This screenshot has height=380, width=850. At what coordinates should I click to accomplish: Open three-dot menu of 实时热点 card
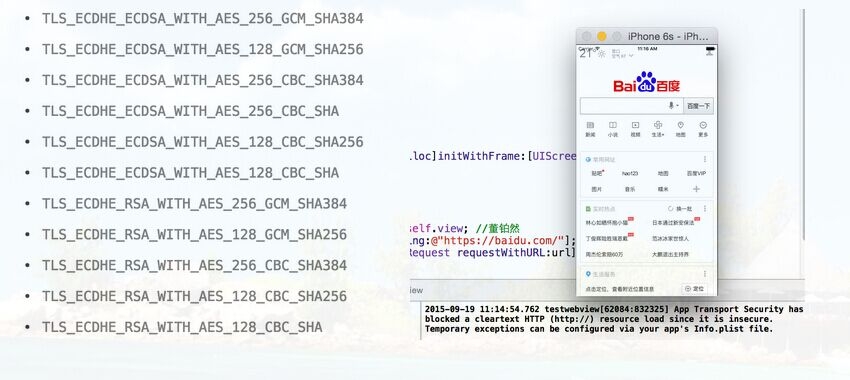coord(705,209)
